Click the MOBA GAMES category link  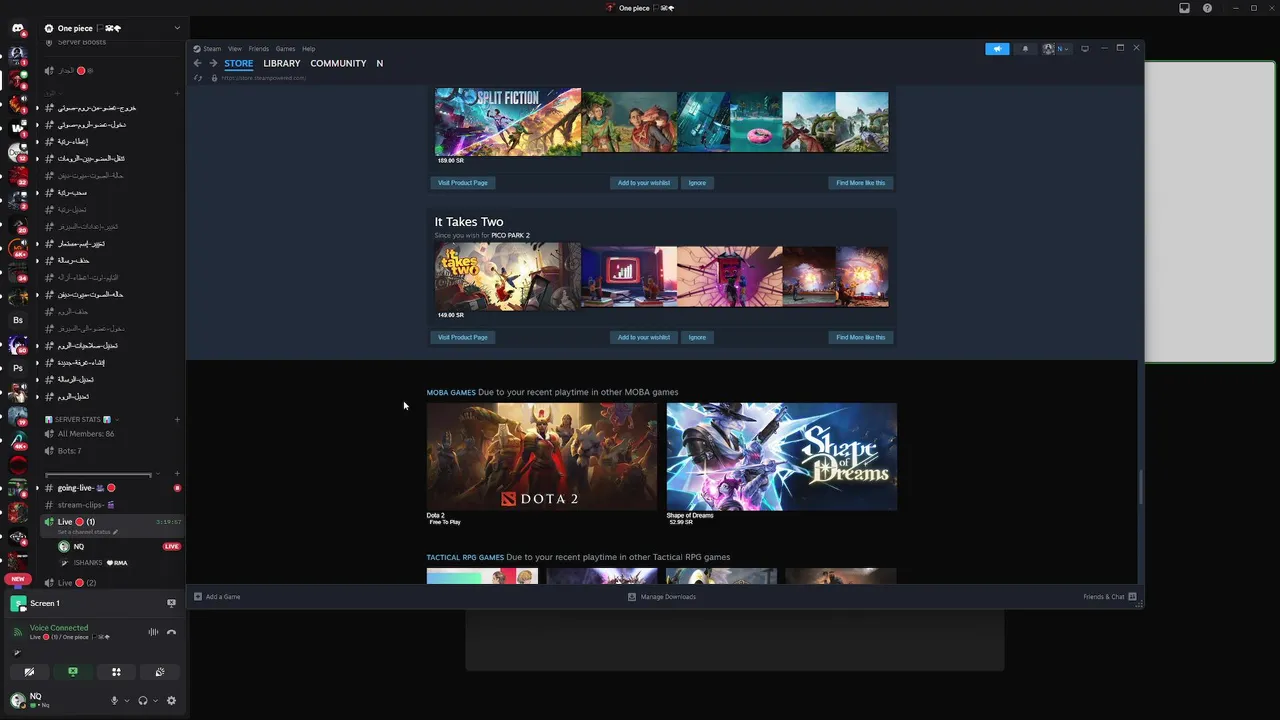451,392
